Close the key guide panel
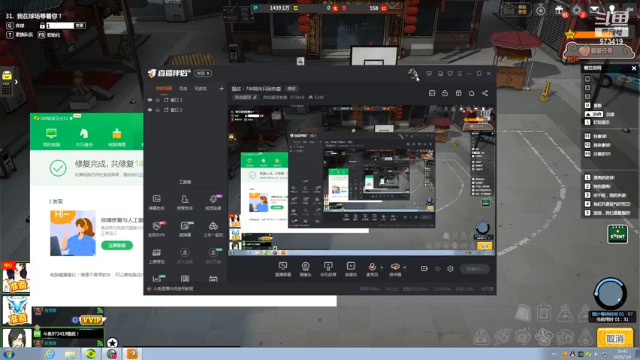 click(634, 68)
